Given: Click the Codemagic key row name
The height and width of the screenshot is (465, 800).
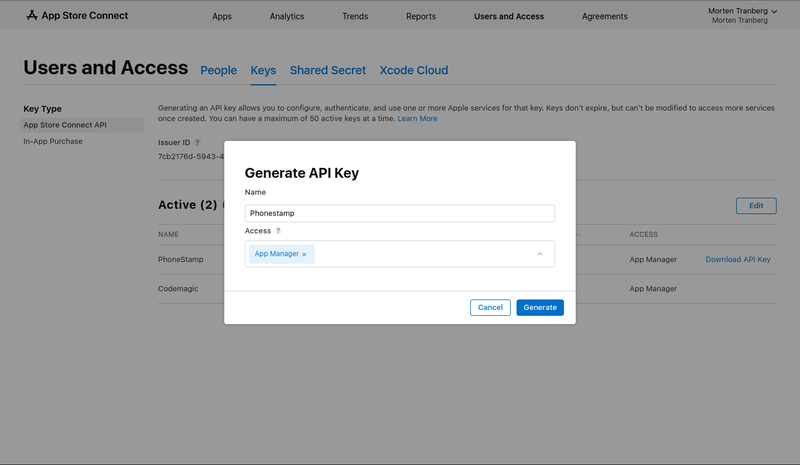Looking at the screenshot, I should coord(178,288).
